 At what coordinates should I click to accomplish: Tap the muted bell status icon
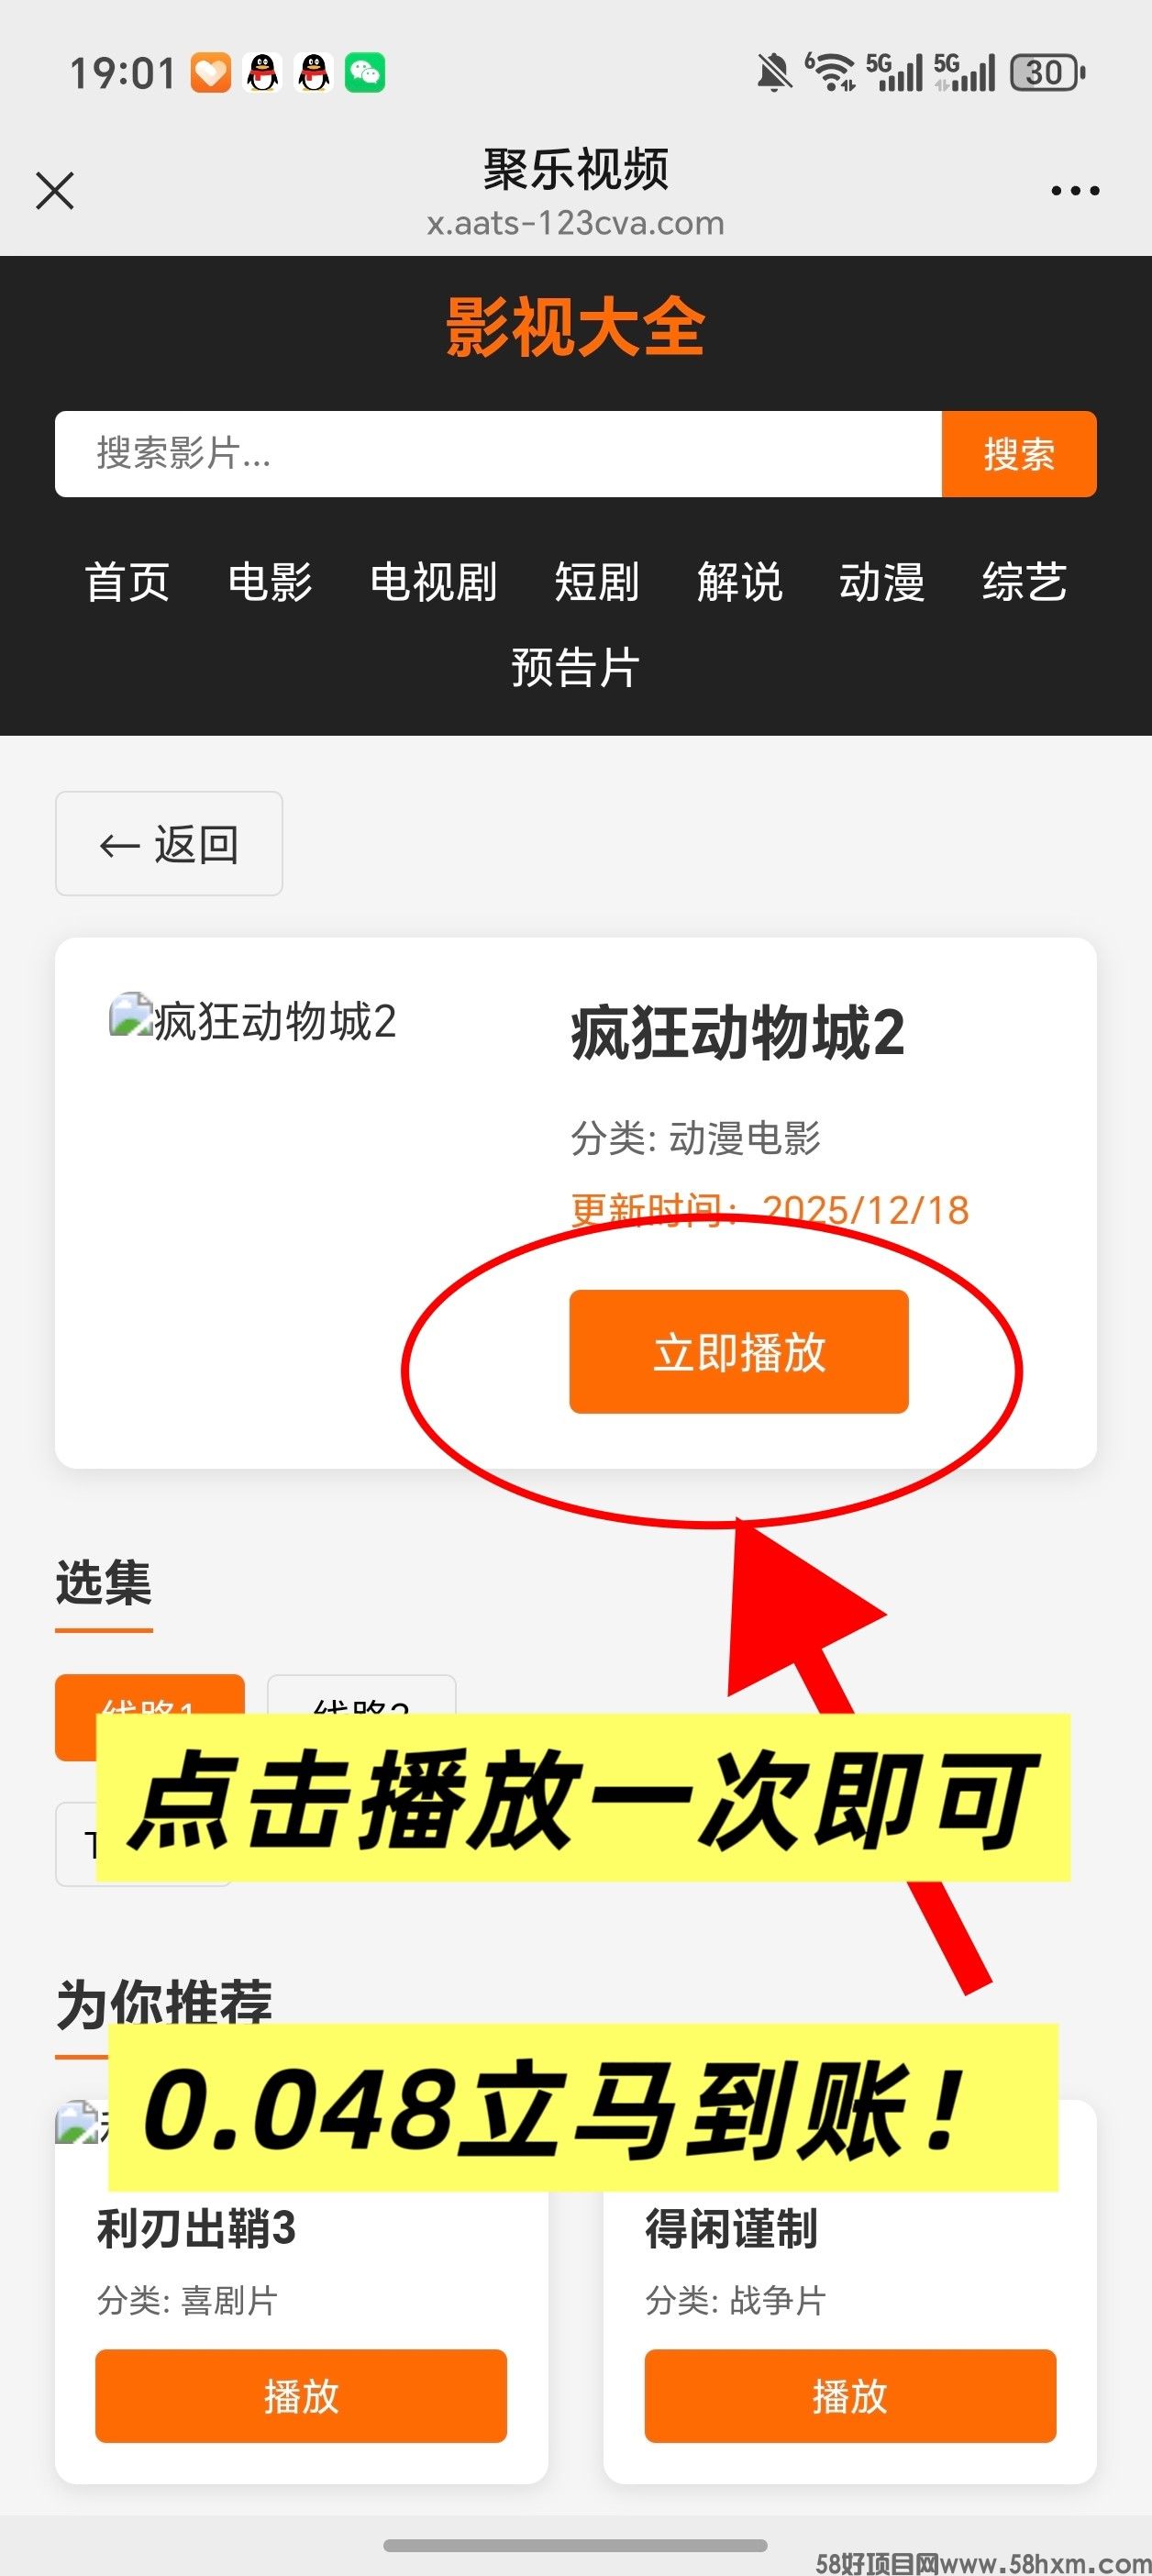[774, 73]
